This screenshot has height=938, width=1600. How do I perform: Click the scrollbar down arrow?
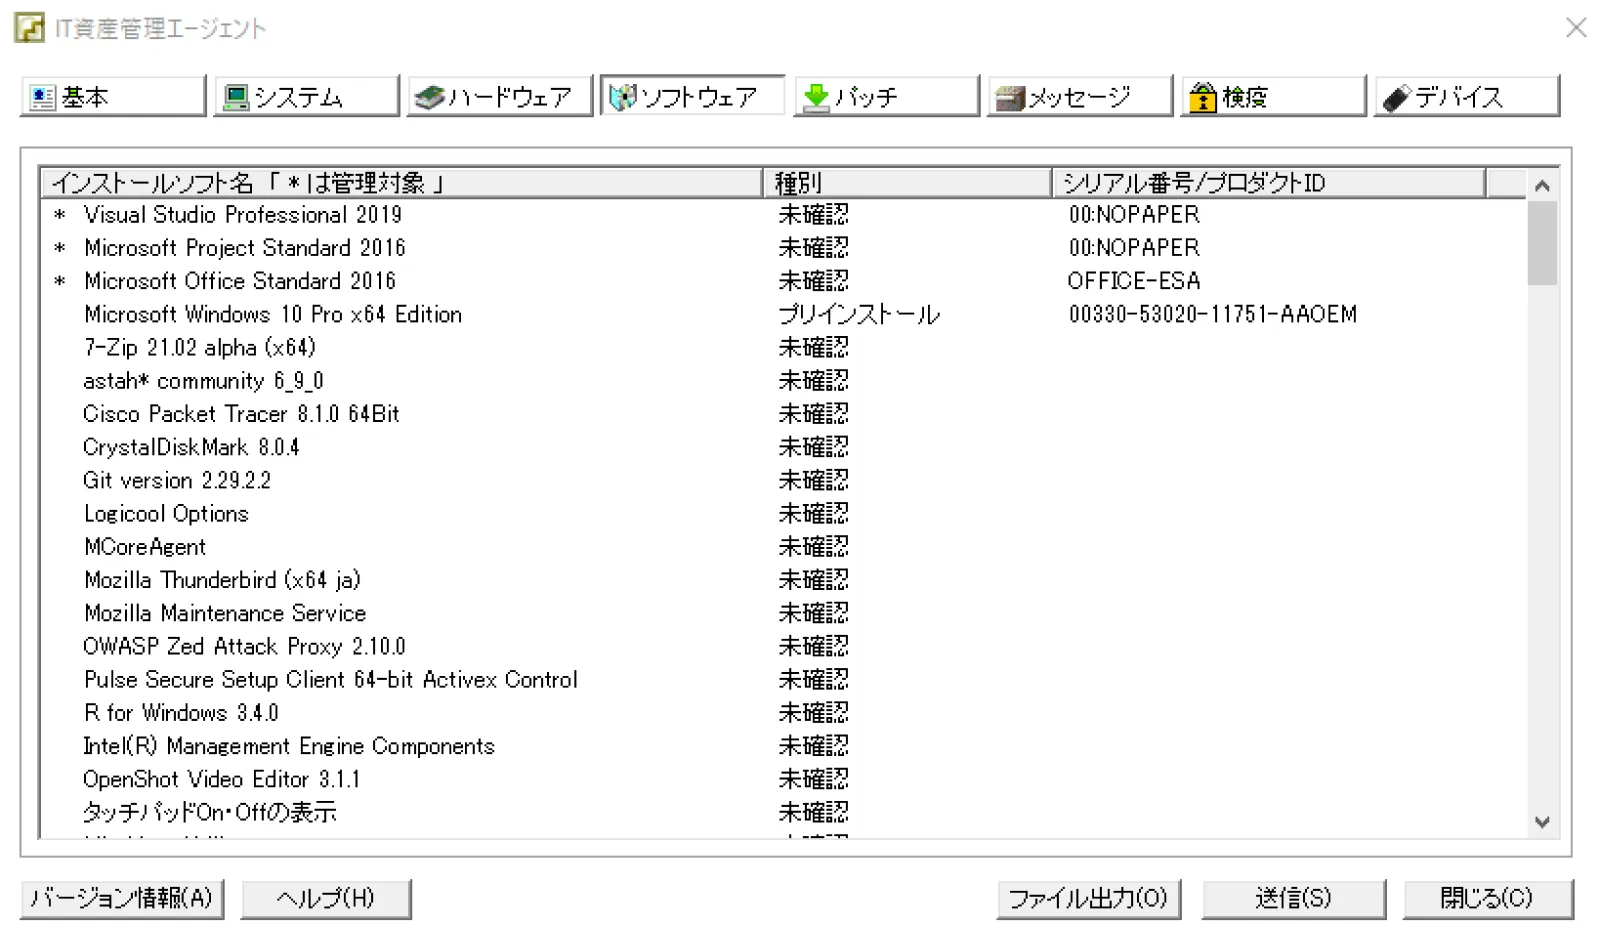(x=1542, y=822)
